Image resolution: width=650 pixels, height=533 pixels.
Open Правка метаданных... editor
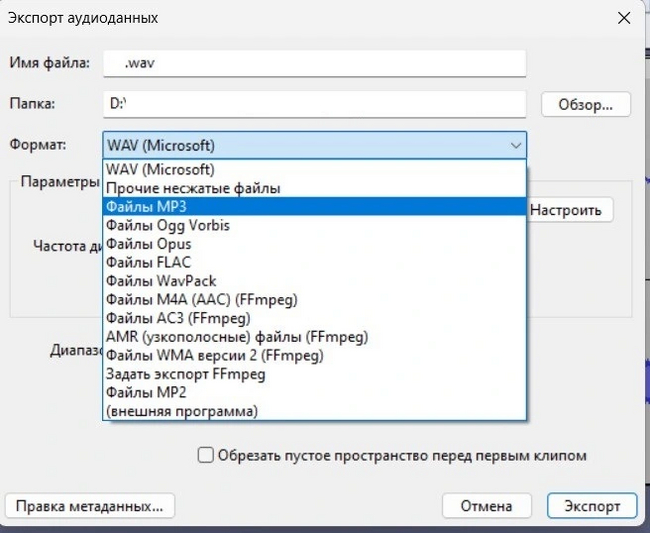click(x=89, y=505)
